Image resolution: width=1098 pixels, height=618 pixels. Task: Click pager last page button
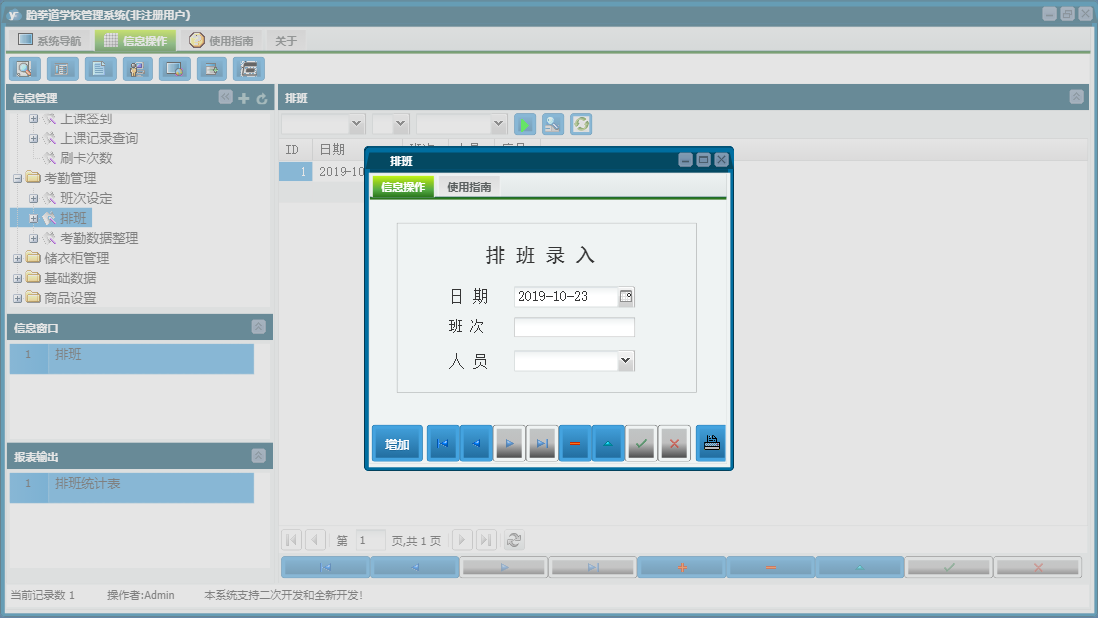(486, 540)
